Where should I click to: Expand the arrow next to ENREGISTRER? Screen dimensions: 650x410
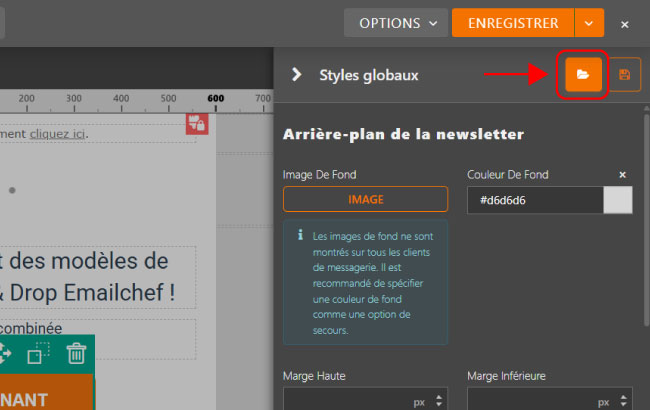click(x=590, y=23)
